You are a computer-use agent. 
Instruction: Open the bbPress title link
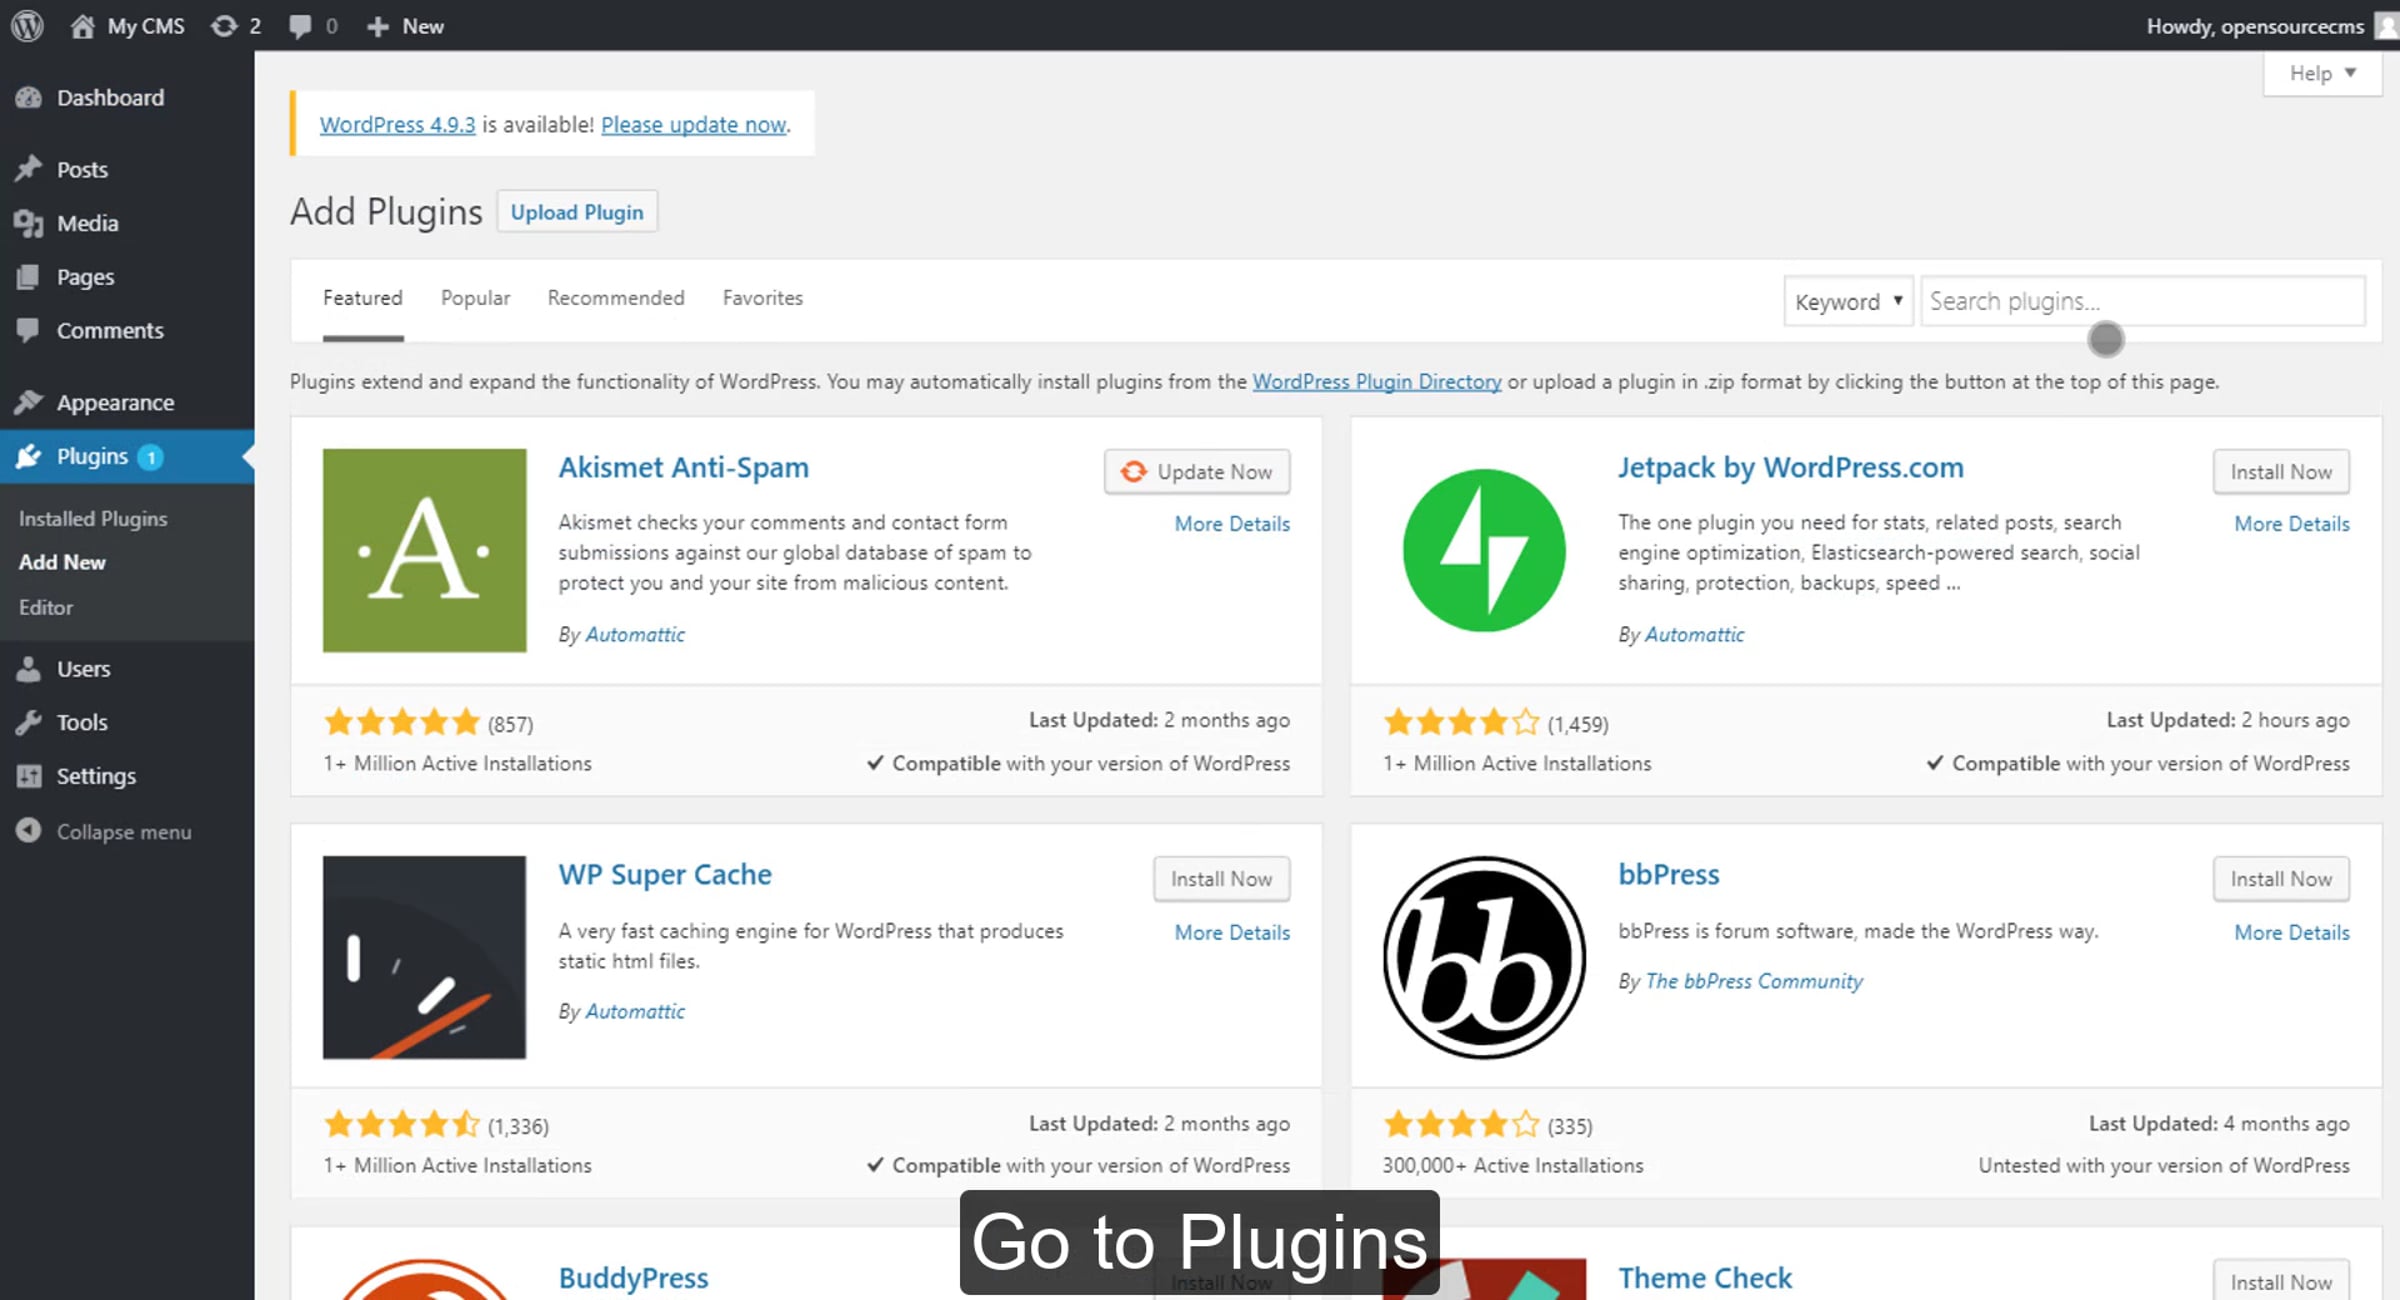pyautogui.click(x=1669, y=874)
